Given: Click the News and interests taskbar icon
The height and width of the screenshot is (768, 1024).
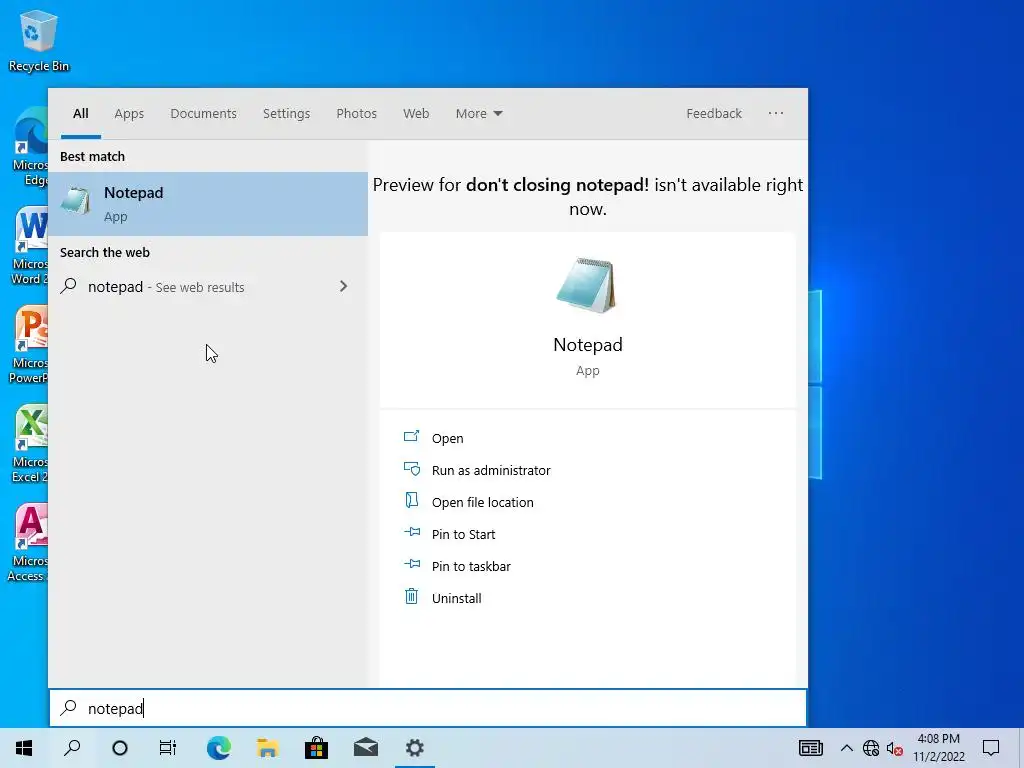Looking at the screenshot, I should coord(810,748).
